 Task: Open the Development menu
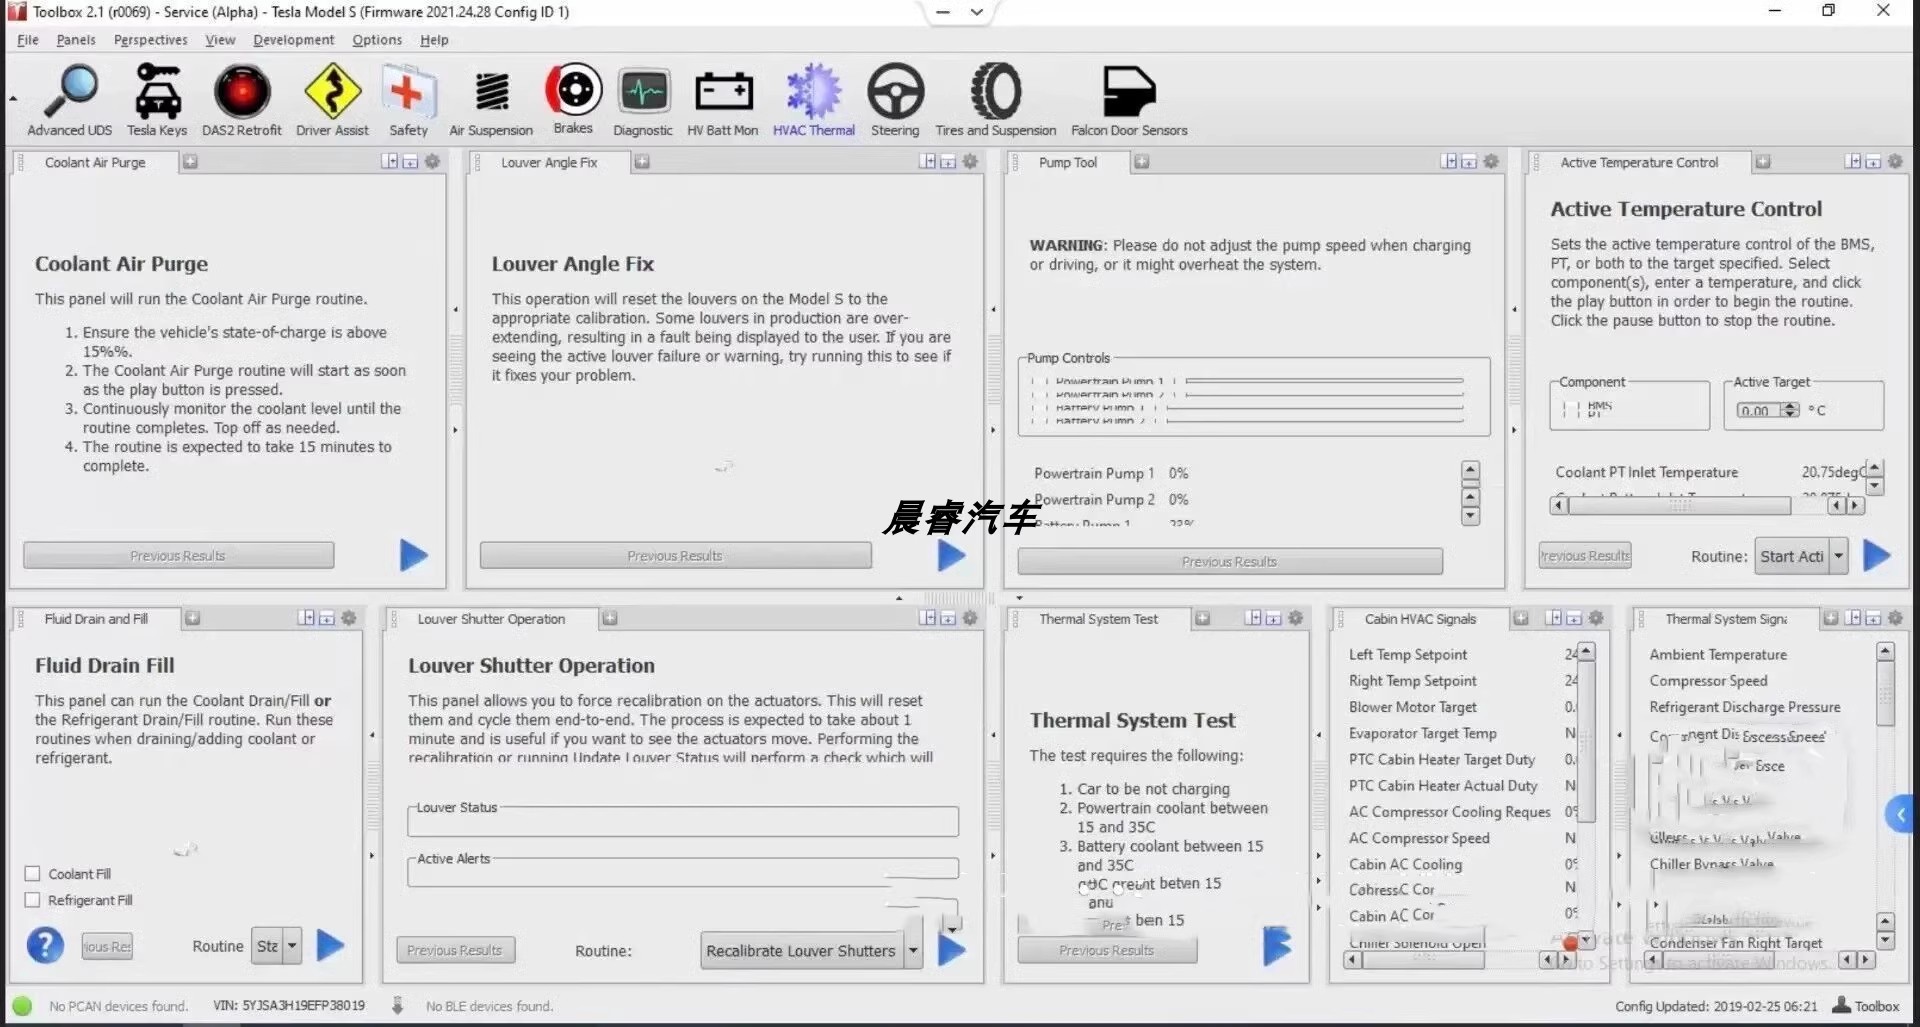click(293, 40)
